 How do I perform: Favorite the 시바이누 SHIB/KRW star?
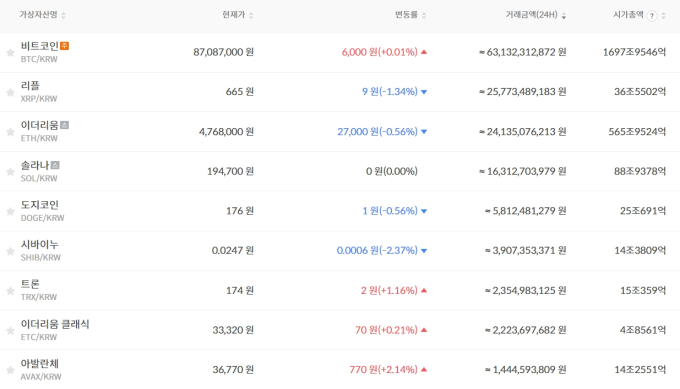point(10,252)
